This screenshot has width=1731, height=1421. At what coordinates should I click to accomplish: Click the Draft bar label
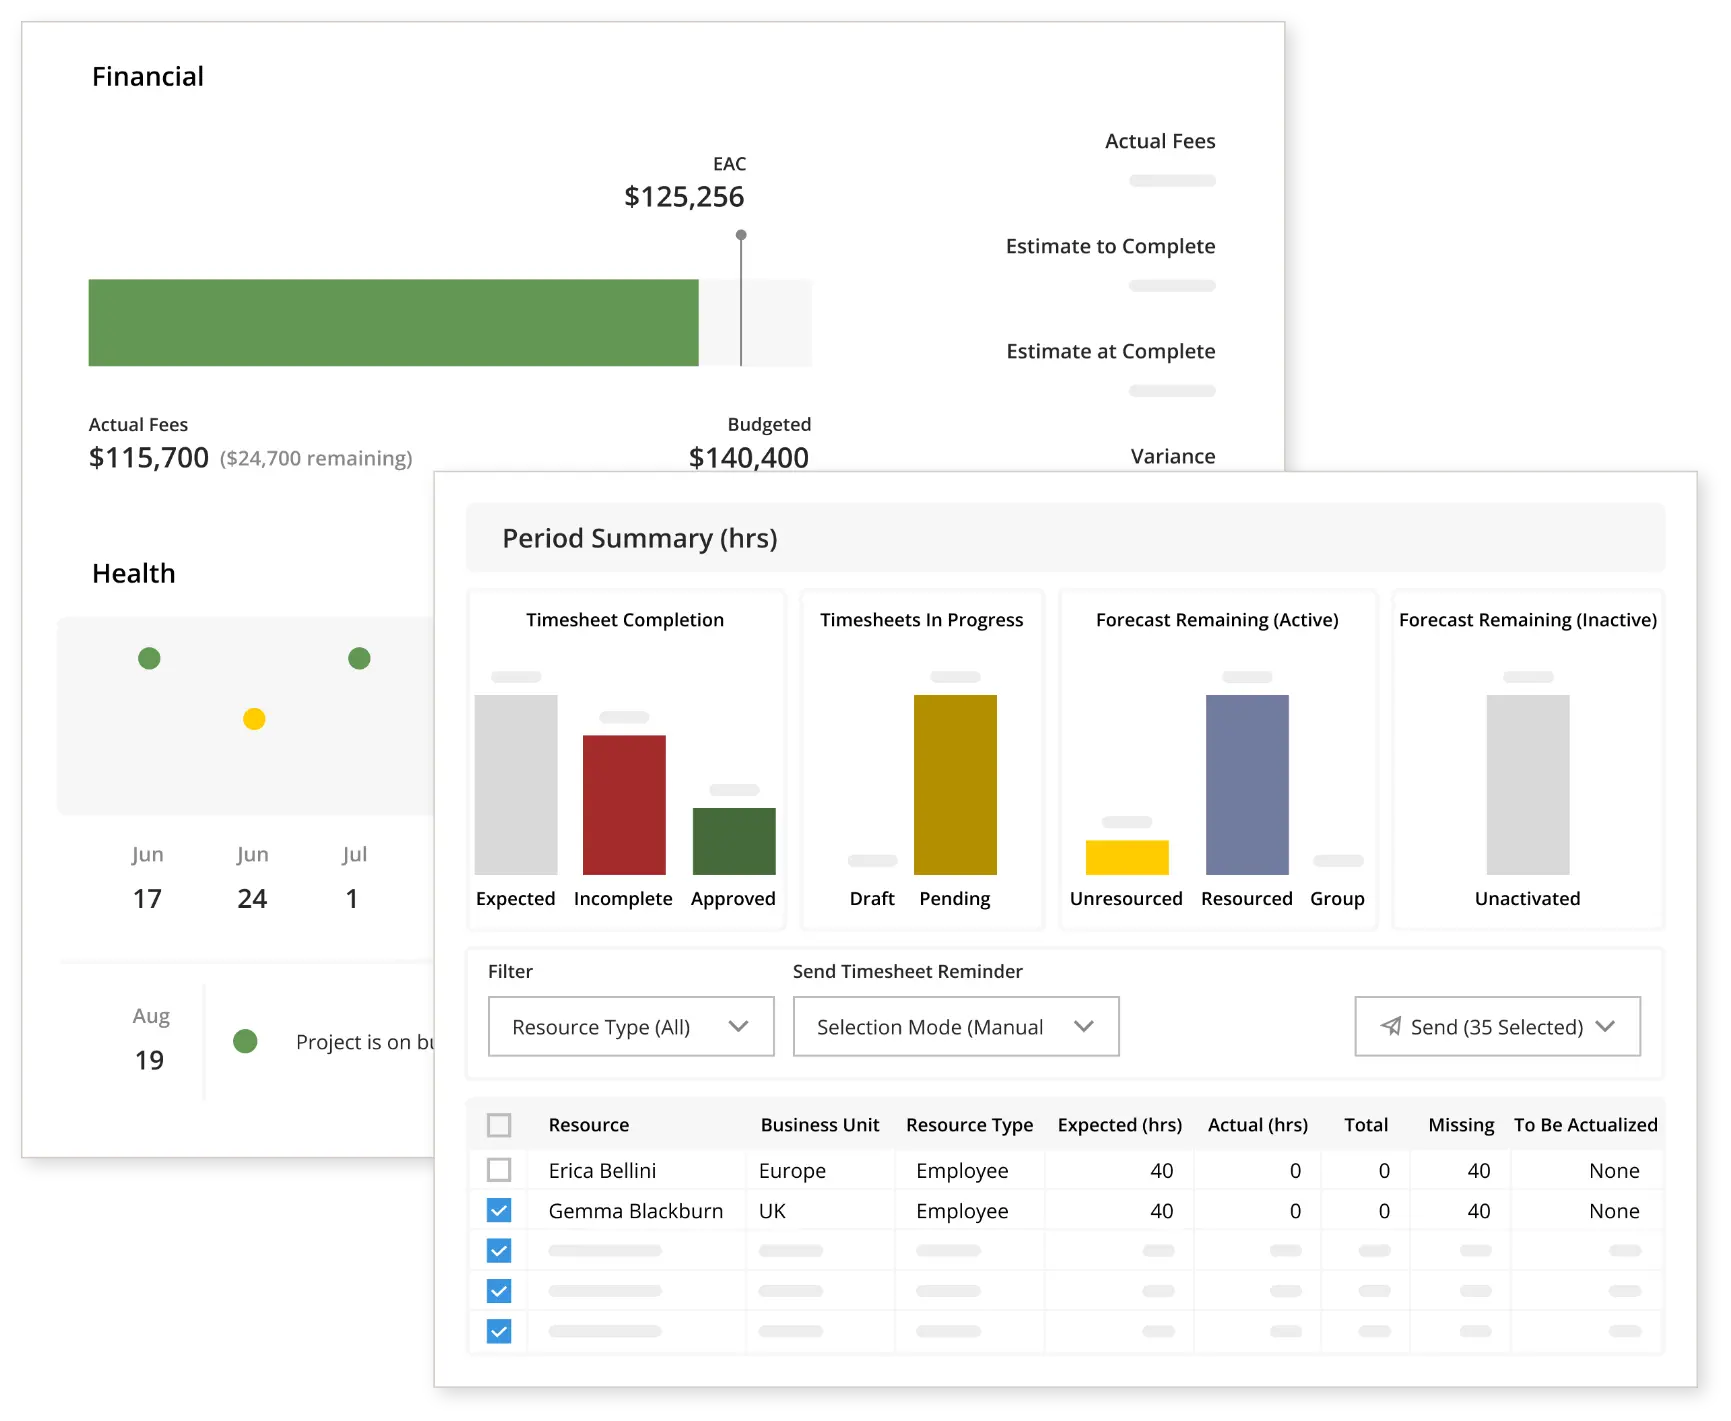click(x=872, y=898)
